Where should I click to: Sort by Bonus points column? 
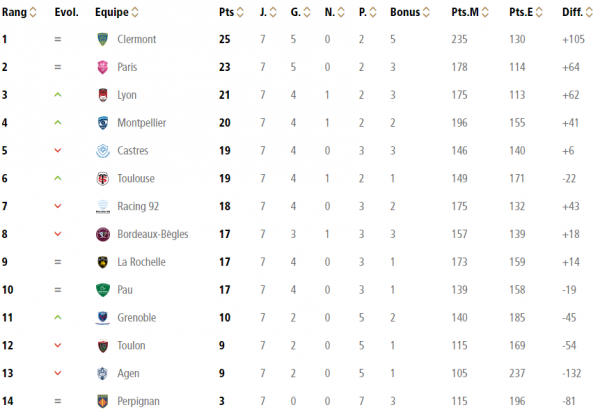pyautogui.click(x=423, y=12)
